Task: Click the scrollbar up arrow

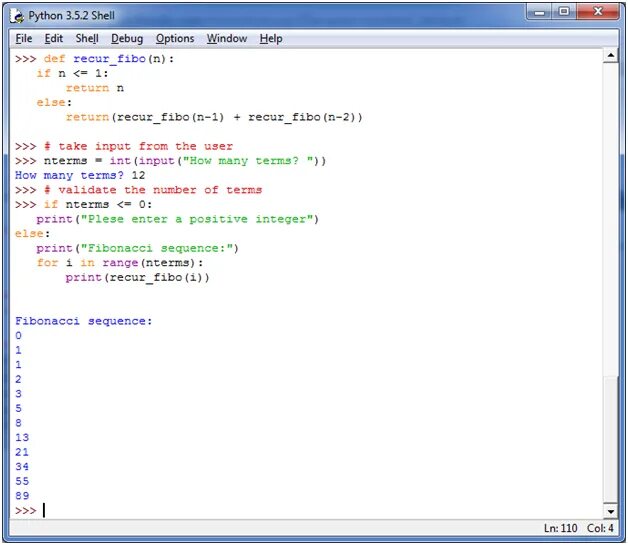Action: point(610,55)
